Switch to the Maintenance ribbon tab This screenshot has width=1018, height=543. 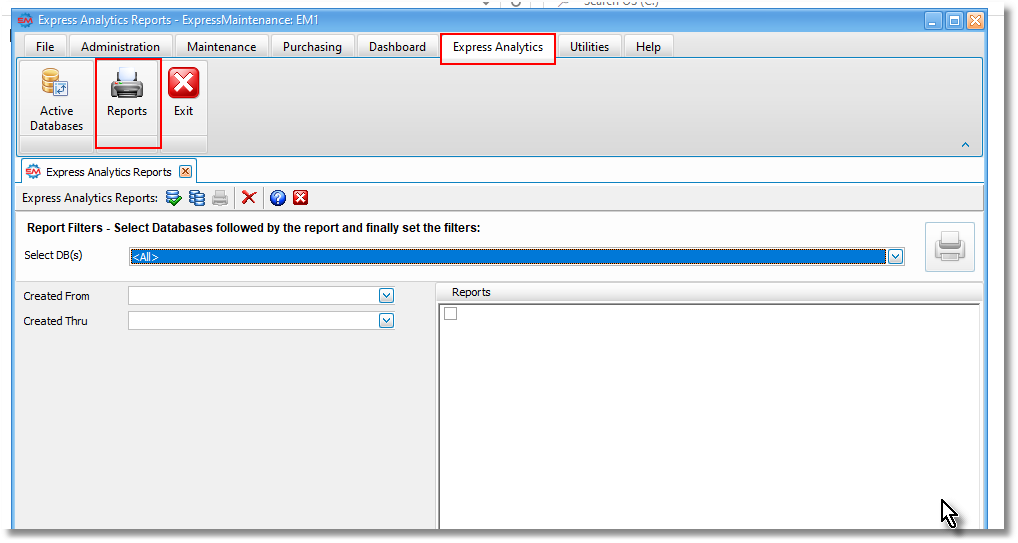[221, 47]
